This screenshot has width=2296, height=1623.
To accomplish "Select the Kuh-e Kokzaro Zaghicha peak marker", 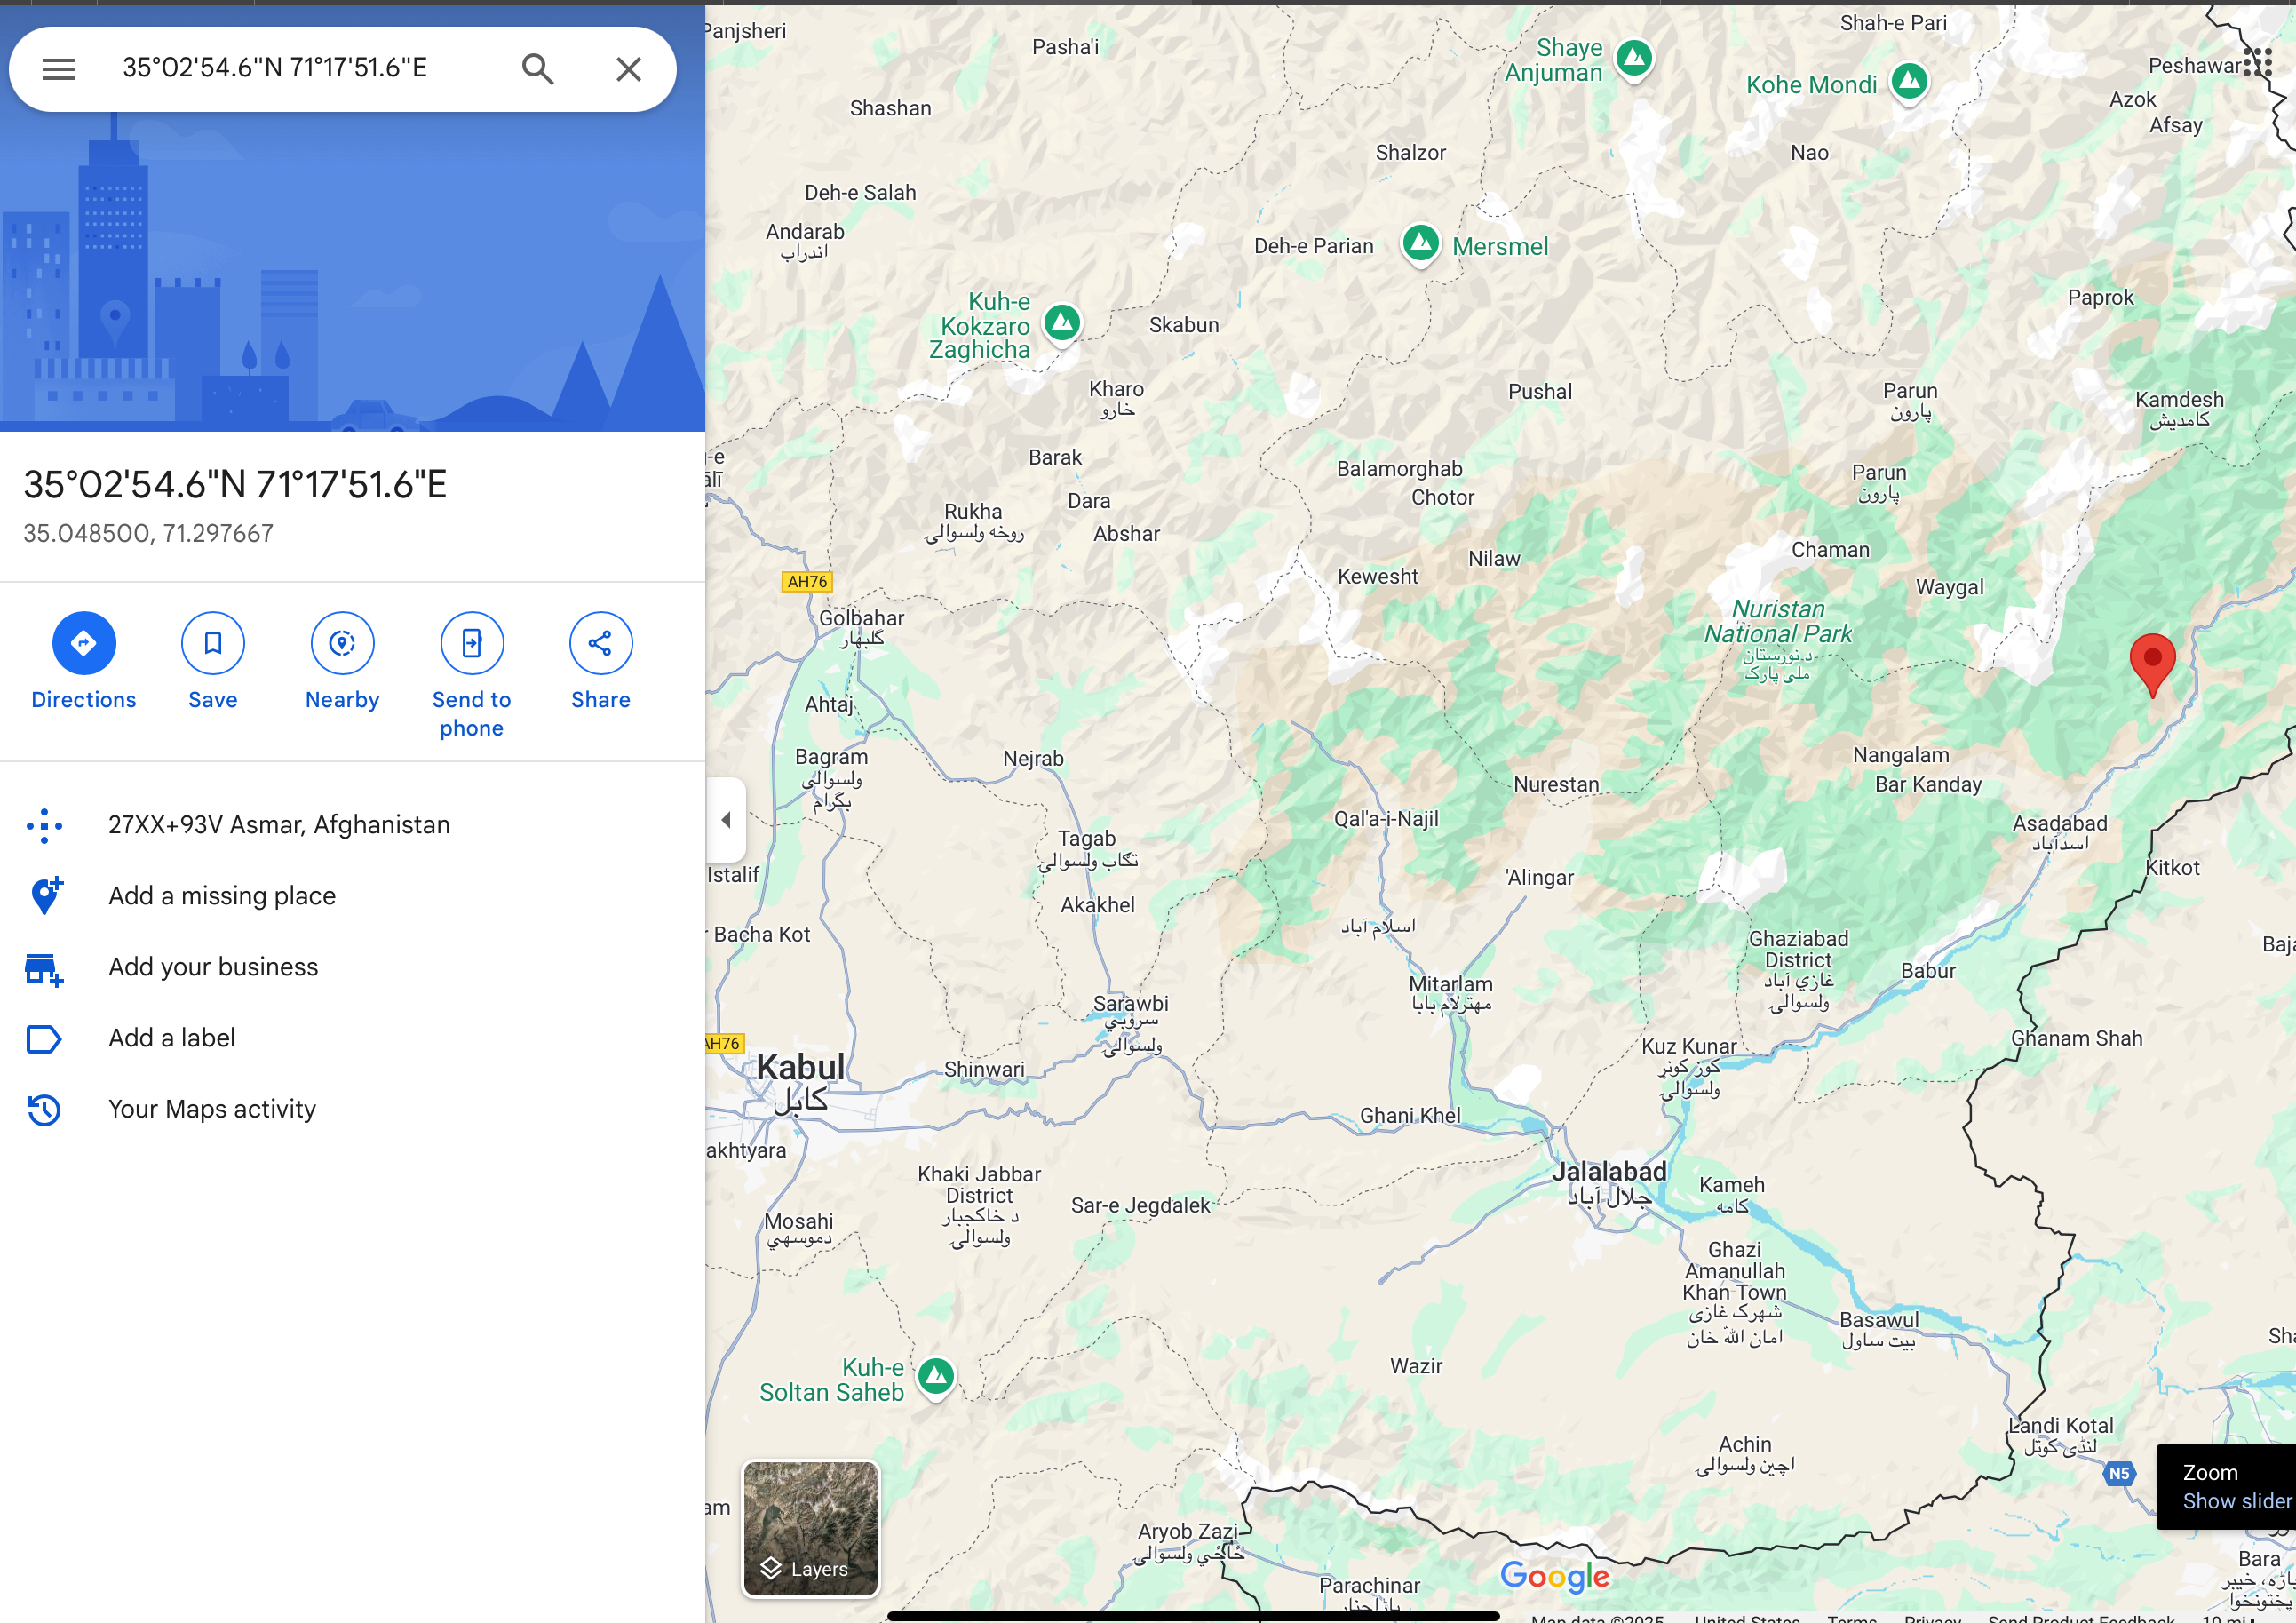I will click(x=1062, y=324).
